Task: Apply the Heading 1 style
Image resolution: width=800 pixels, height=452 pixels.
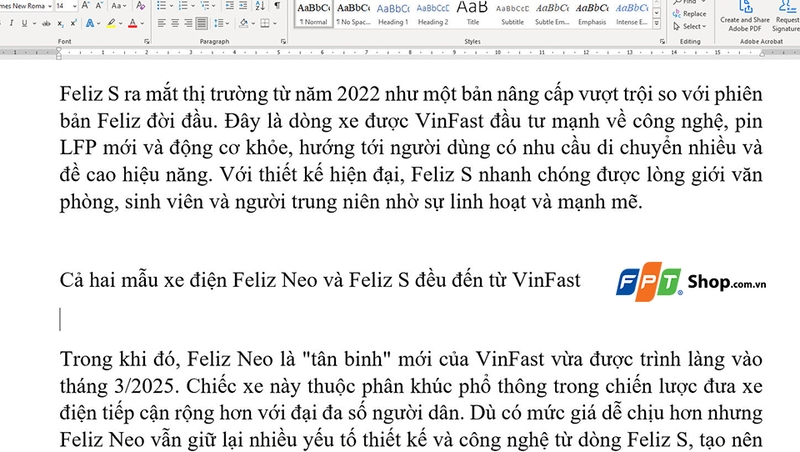Action: (393, 13)
